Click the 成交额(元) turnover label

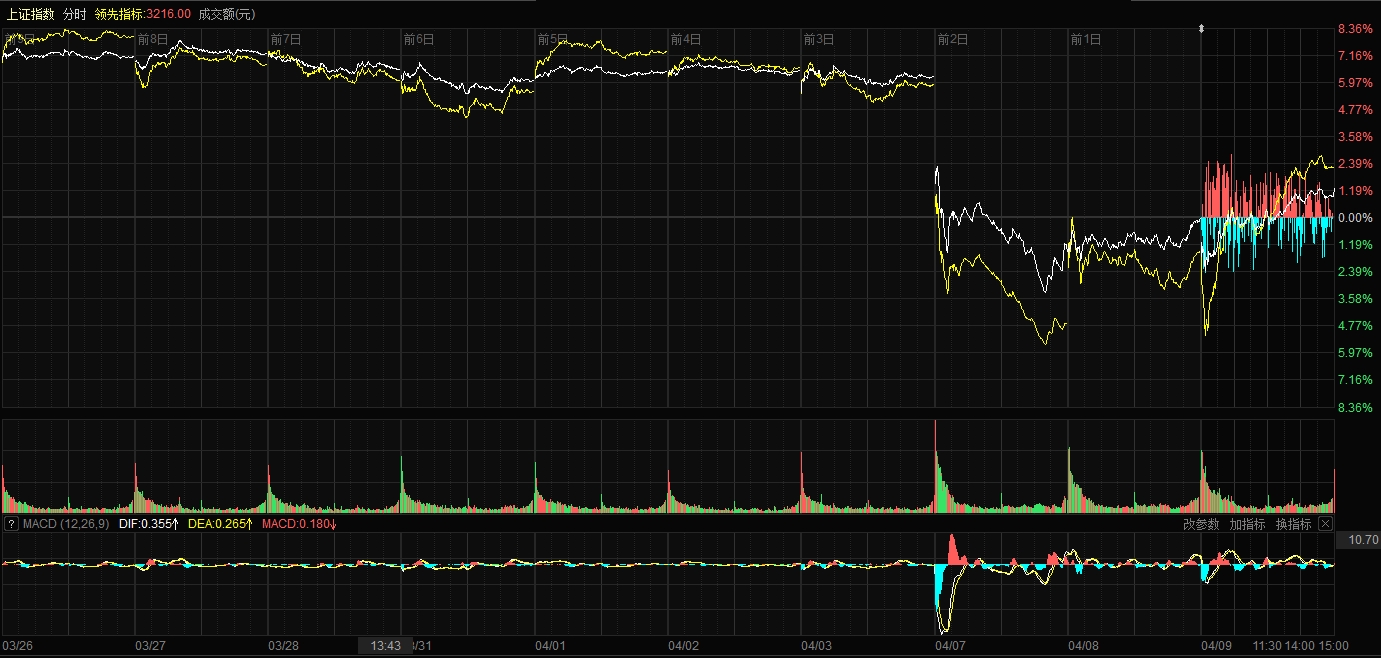pos(227,14)
